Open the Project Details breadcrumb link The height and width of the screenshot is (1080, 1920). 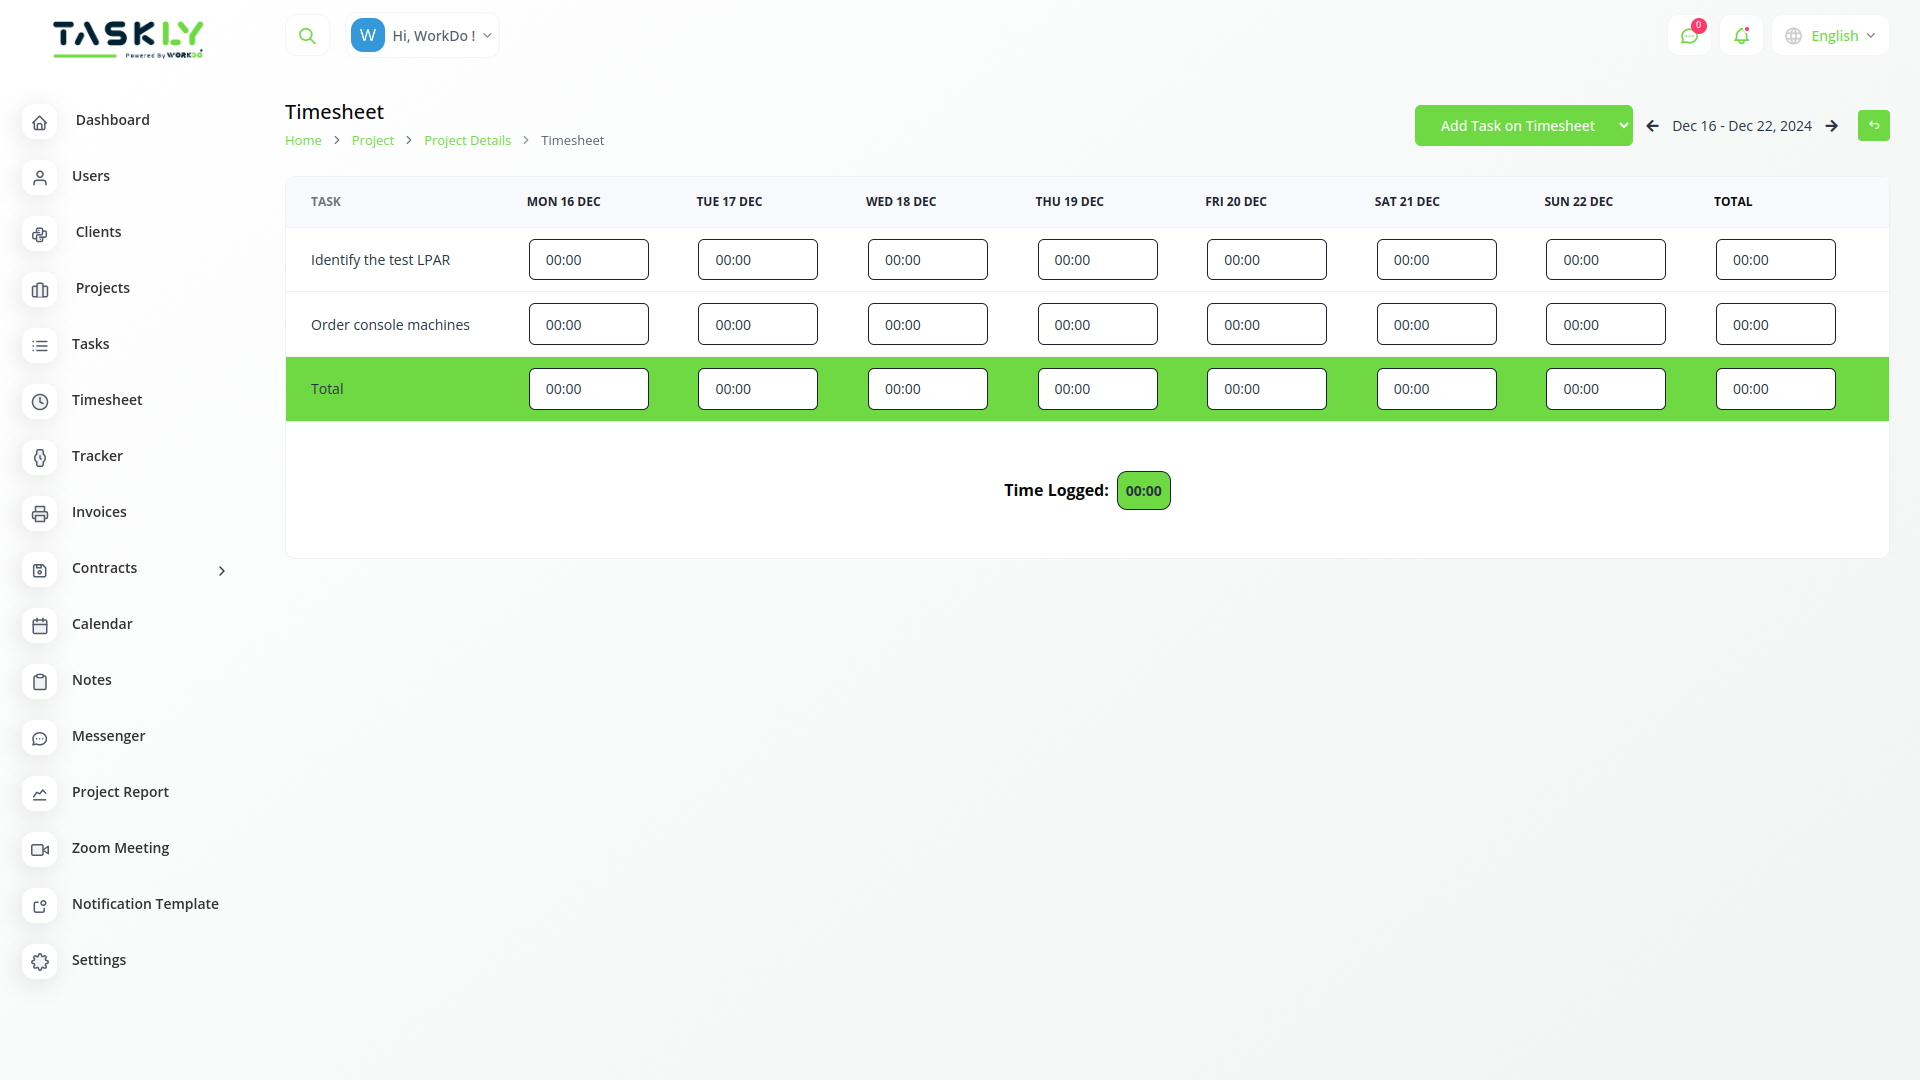[467, 140]
